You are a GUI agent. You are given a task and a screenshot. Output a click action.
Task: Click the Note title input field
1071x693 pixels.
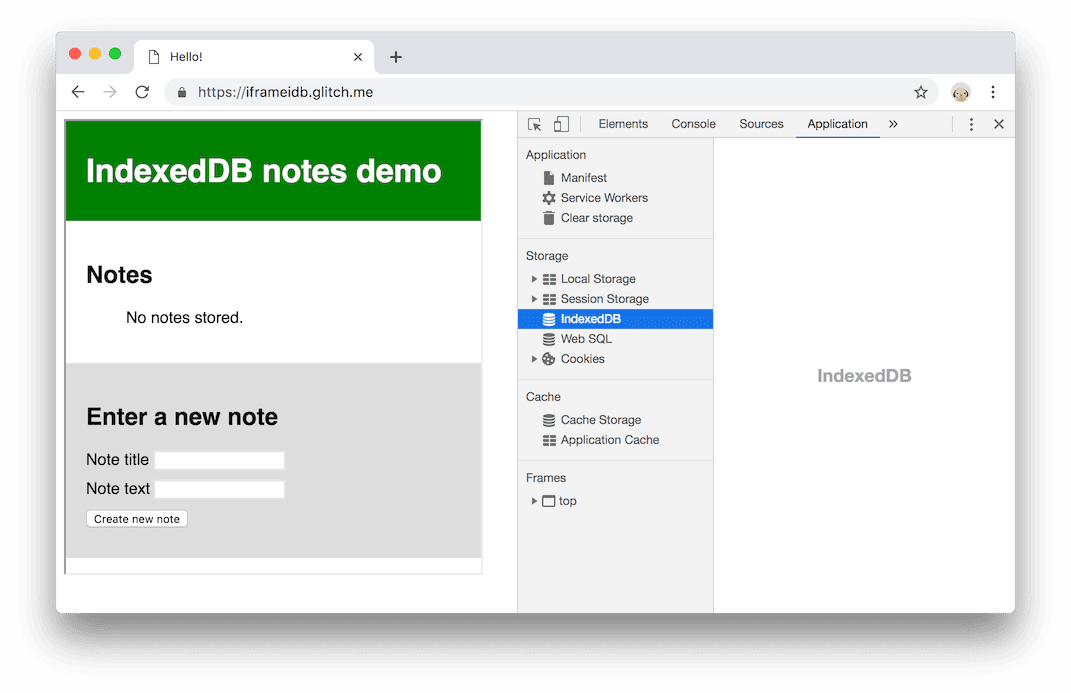(x=219, y=459)
